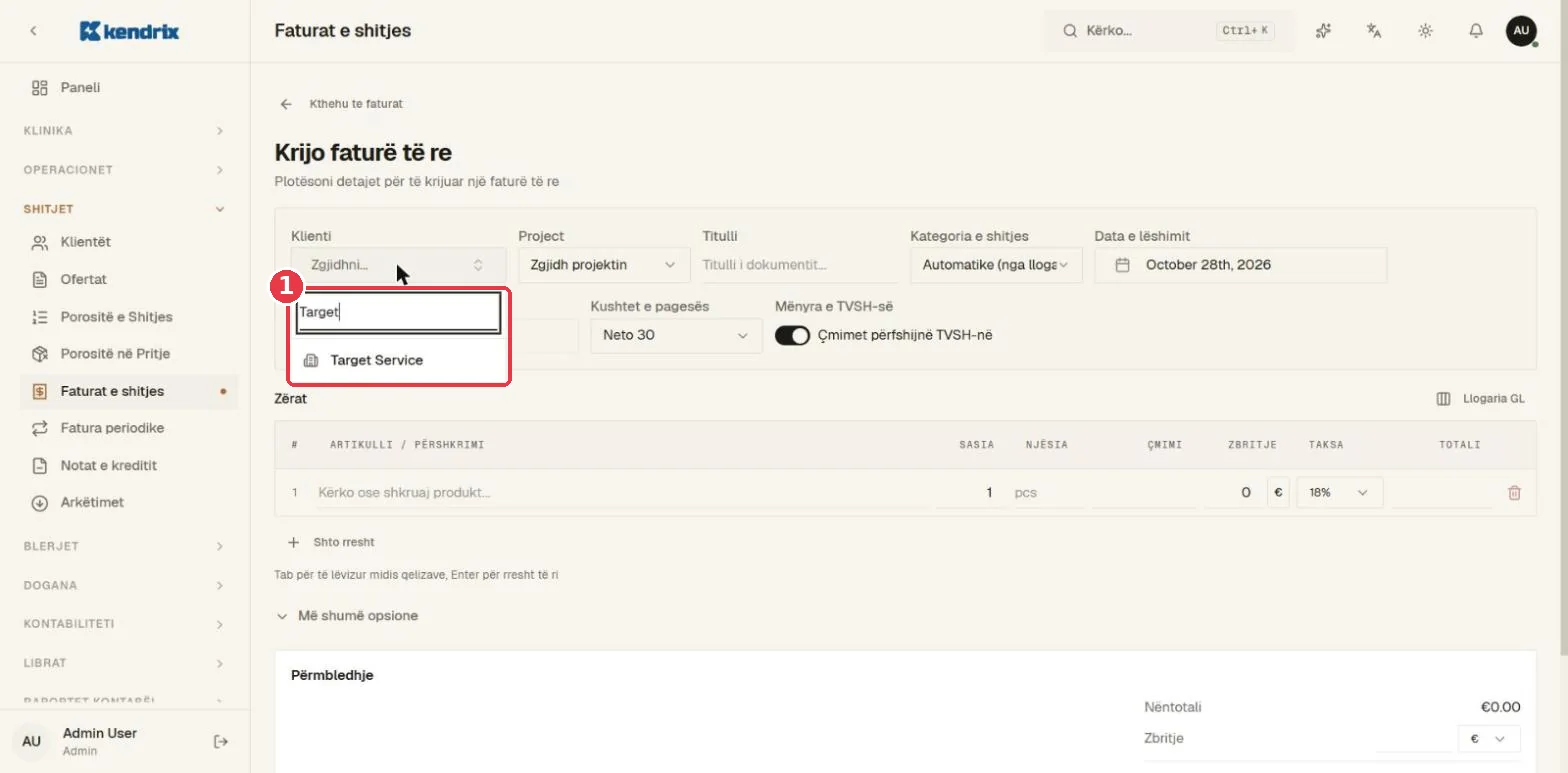Open the language translation icon

tap(1374, 31)
